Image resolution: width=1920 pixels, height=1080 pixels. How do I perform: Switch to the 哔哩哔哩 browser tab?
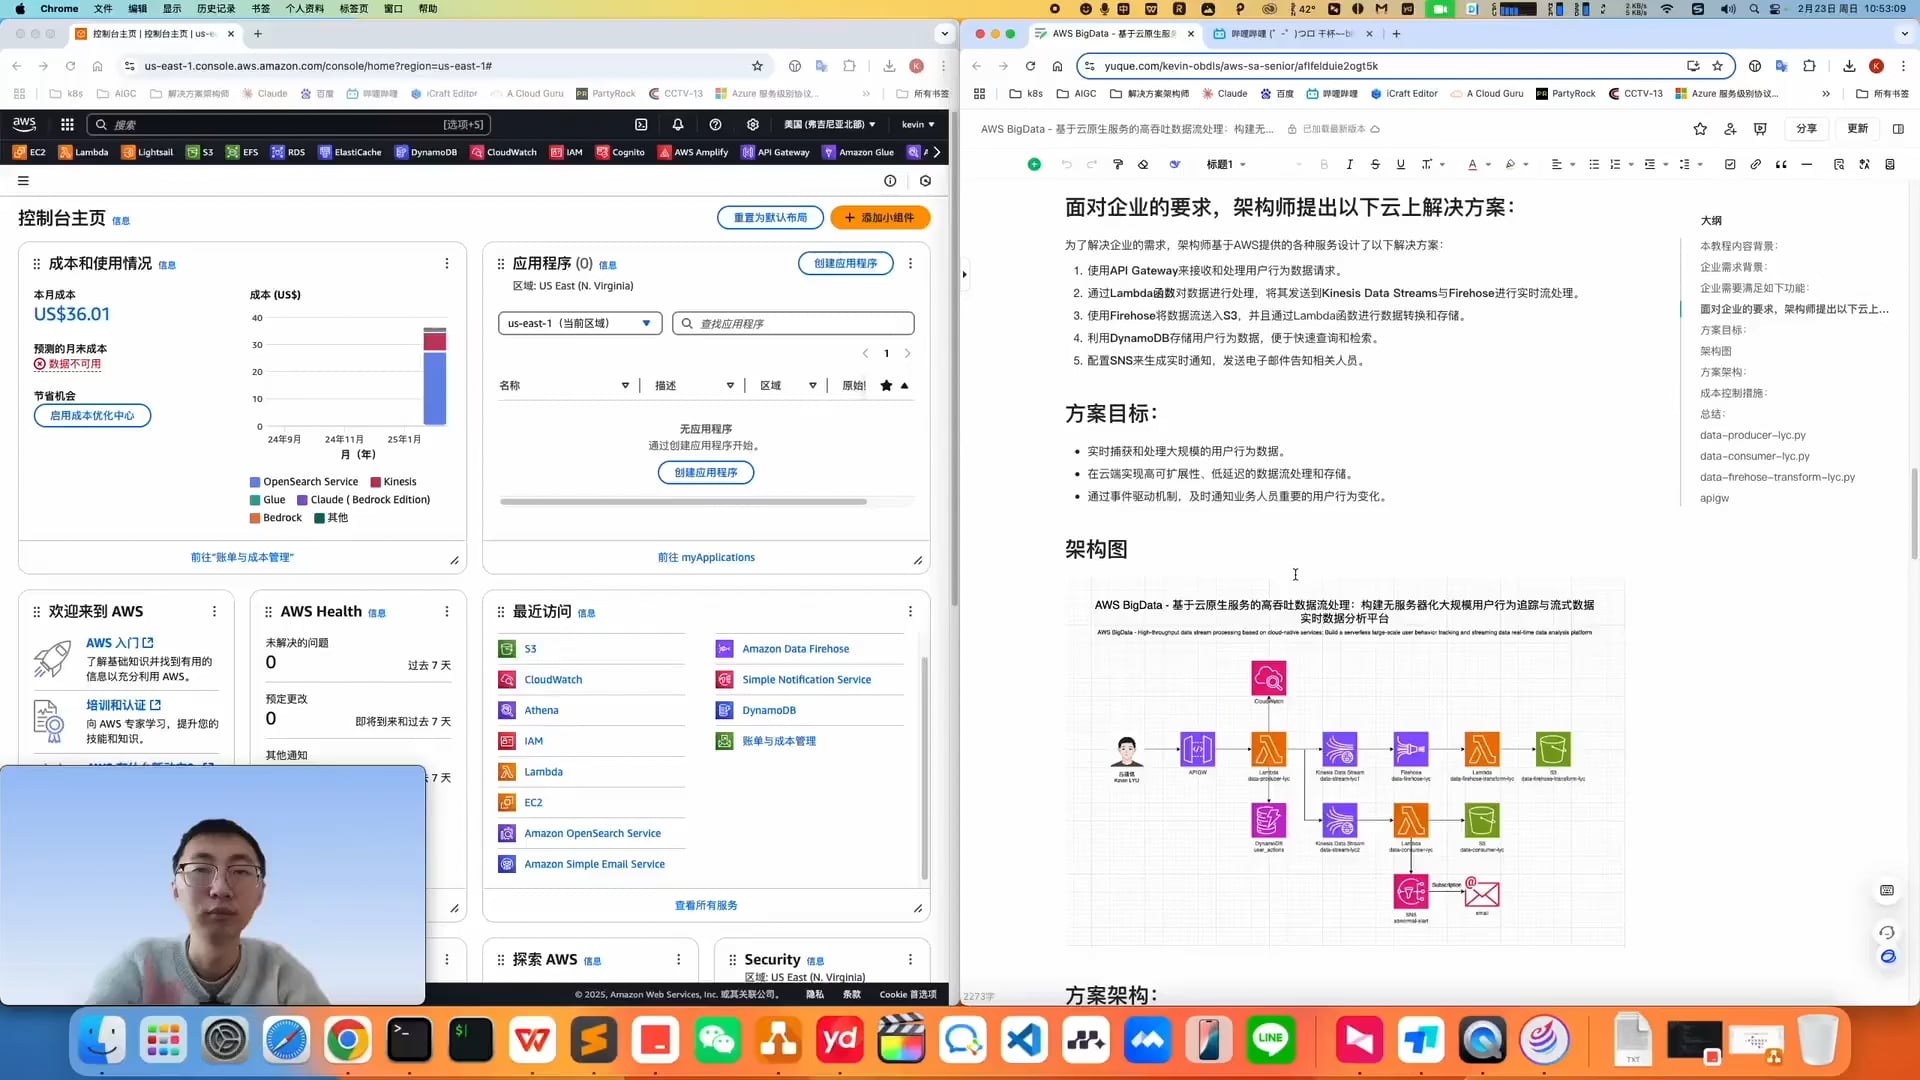[1290, 33]
